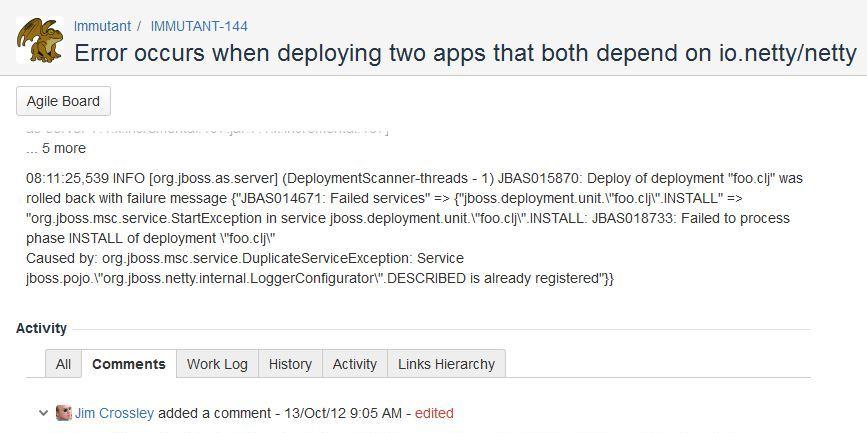Open the Work Log tab
The width and height of the screenshot is (867, 433).
pyautogui.click(x=217, y=364)
